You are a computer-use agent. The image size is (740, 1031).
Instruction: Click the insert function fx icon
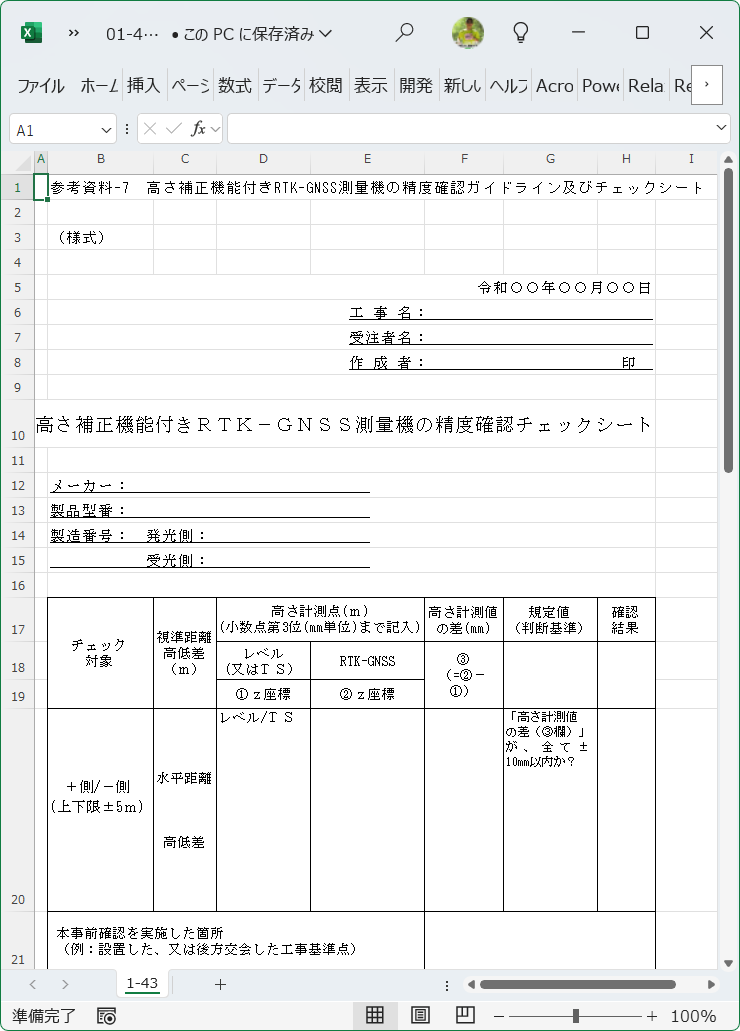[x=198, y=129]
